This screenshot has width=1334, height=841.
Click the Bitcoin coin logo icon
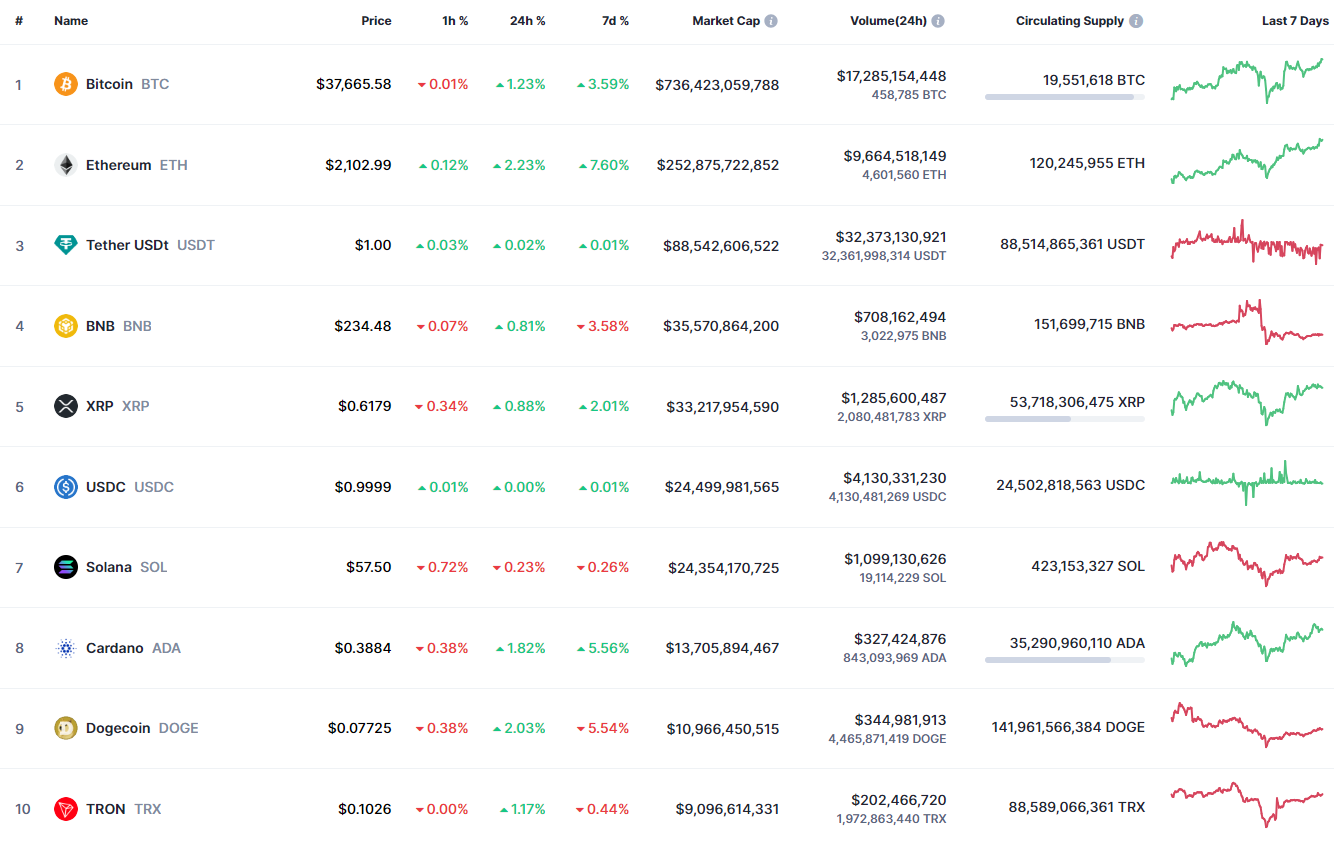tap(66, 84)
